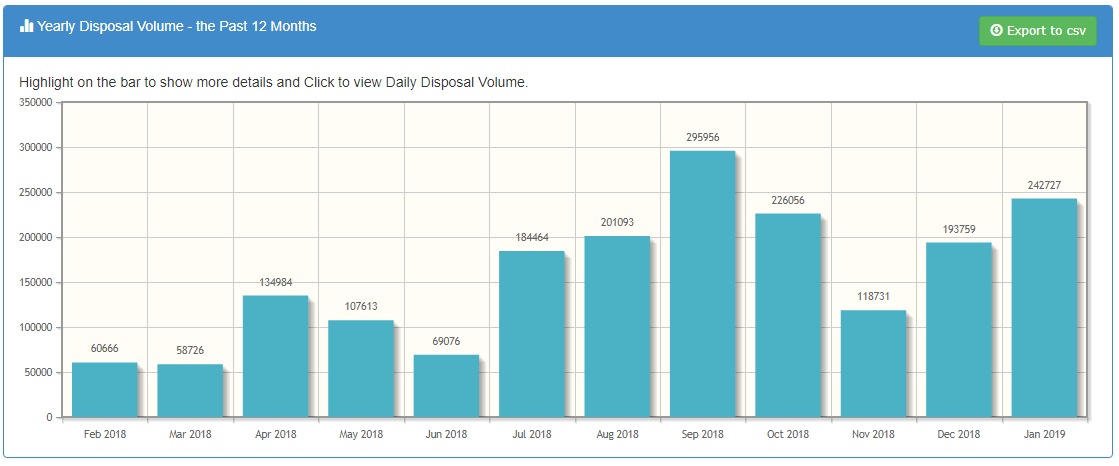
Task: Click the value label 184464
Action: [x=532, y=238]
